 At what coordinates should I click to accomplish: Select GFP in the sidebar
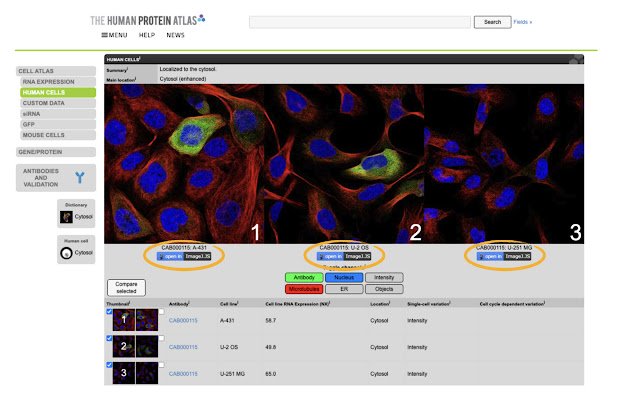(58, 124)
